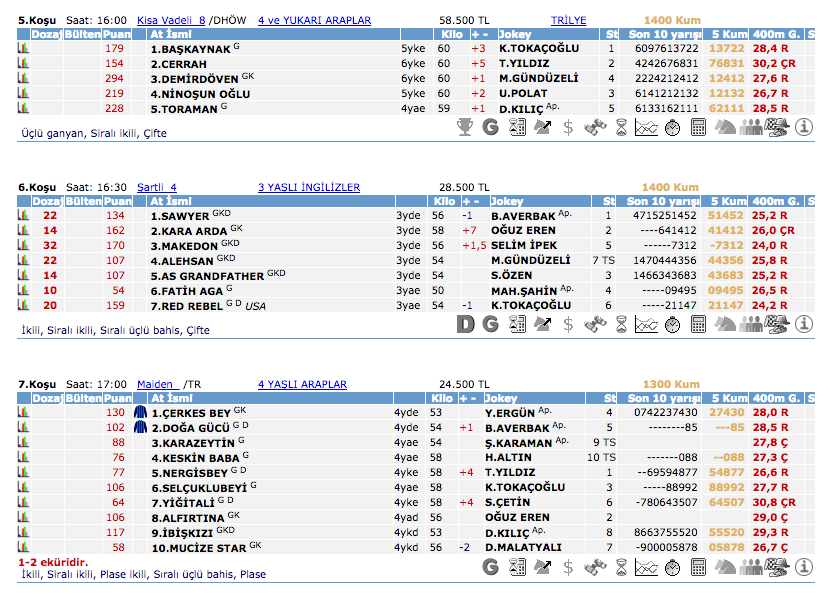Viewport: 831px width, 594px height.
Task: Click the Şartli 4 link in race 6
Action: (x=156, y=187)
